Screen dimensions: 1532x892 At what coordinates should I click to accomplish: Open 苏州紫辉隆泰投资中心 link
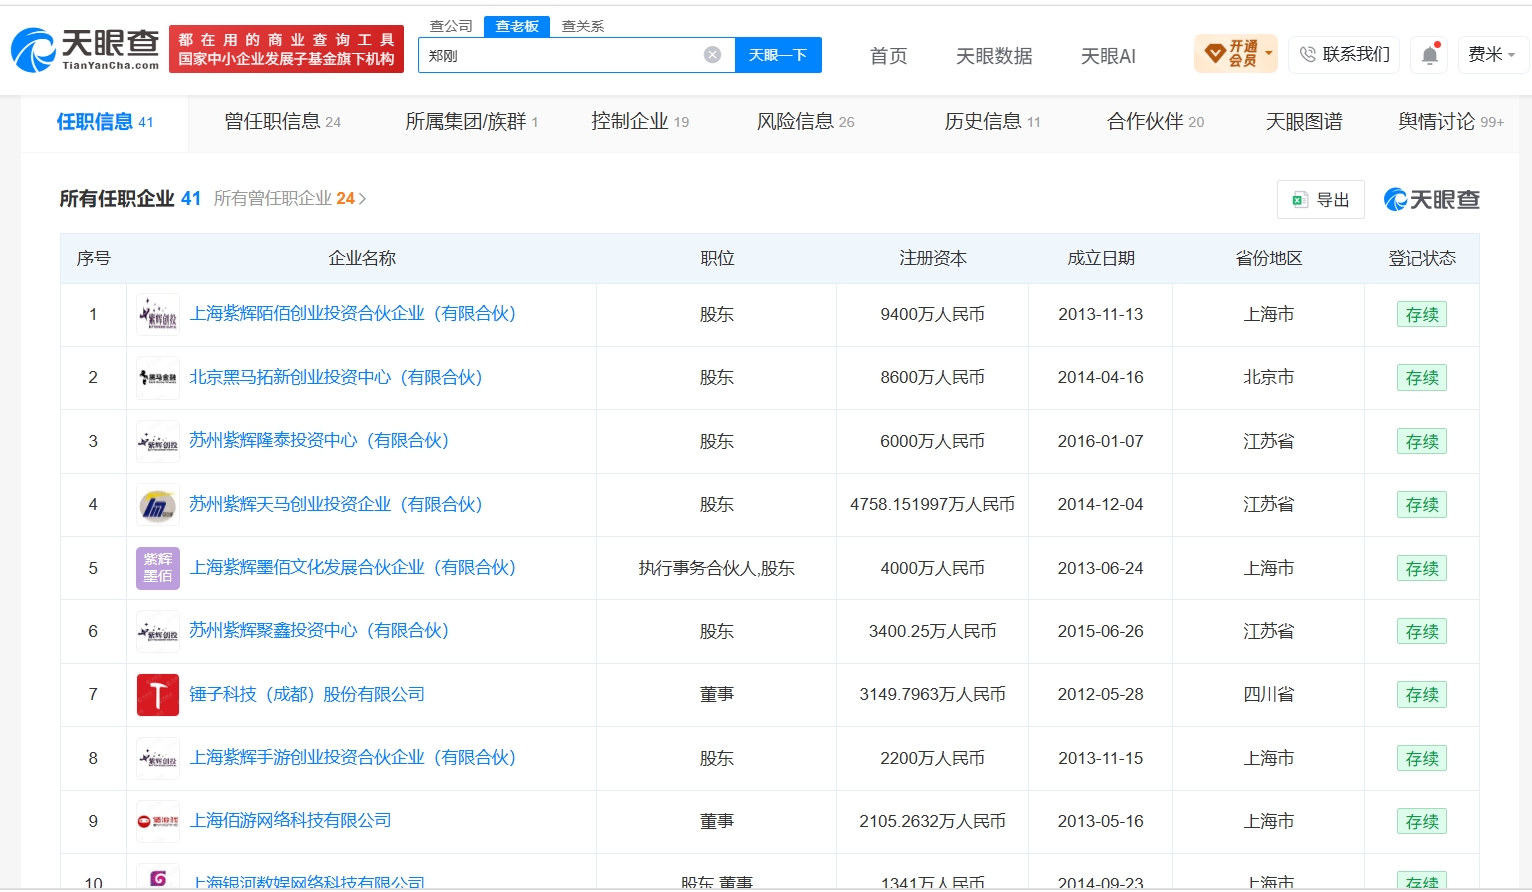319,441
